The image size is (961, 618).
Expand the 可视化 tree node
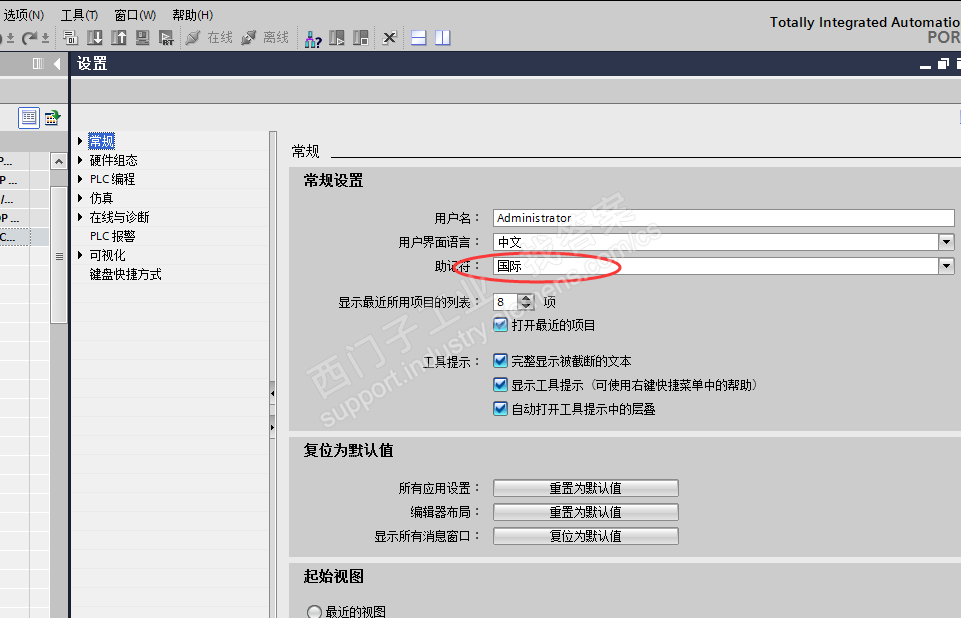click(x=80, y=255)
